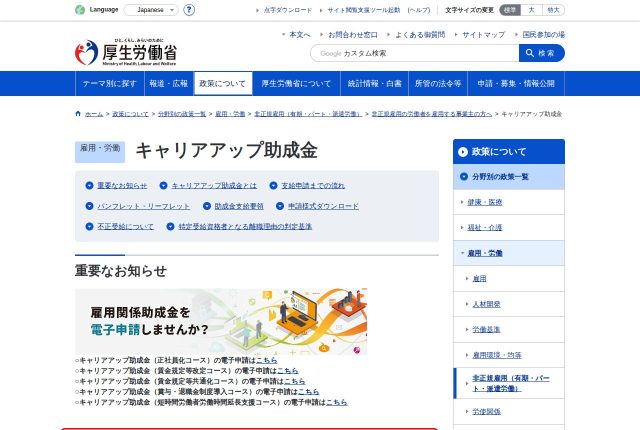Viewport: 640px width, 430px height.
Task: Click circle arrow icon beside 分野別の政策一覧
Action: pos(464,177)
